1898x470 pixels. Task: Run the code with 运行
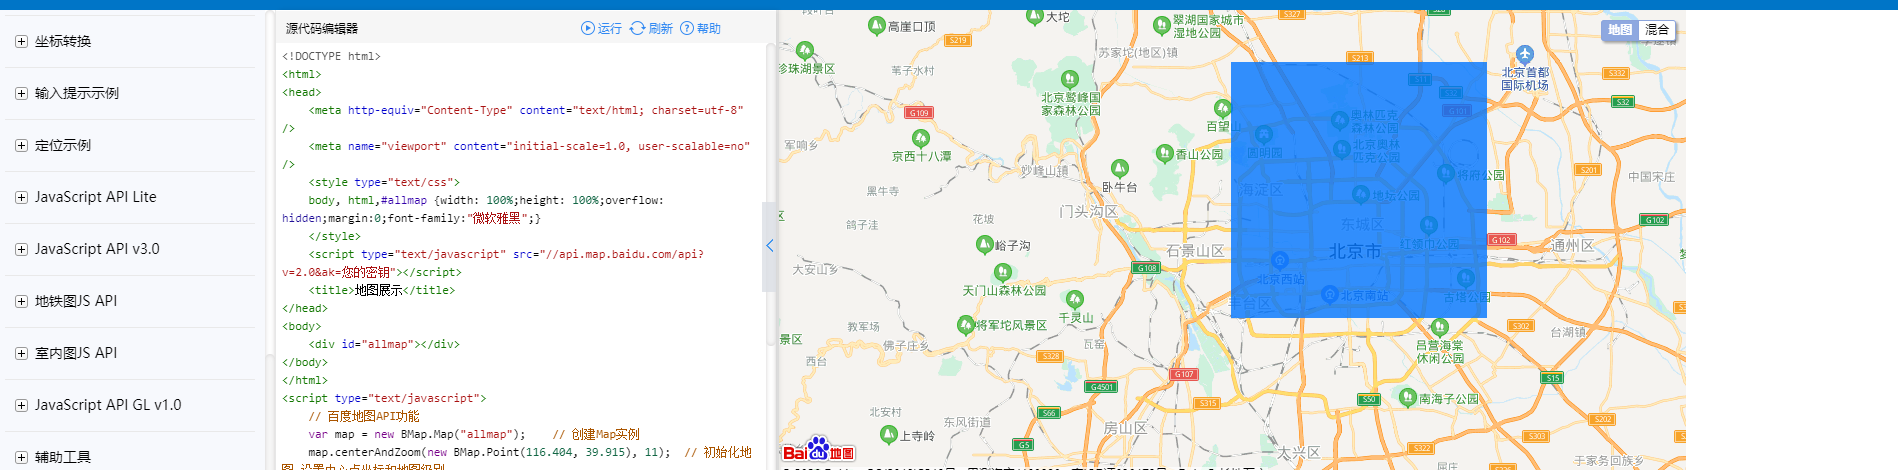click(x=601, y=28)
